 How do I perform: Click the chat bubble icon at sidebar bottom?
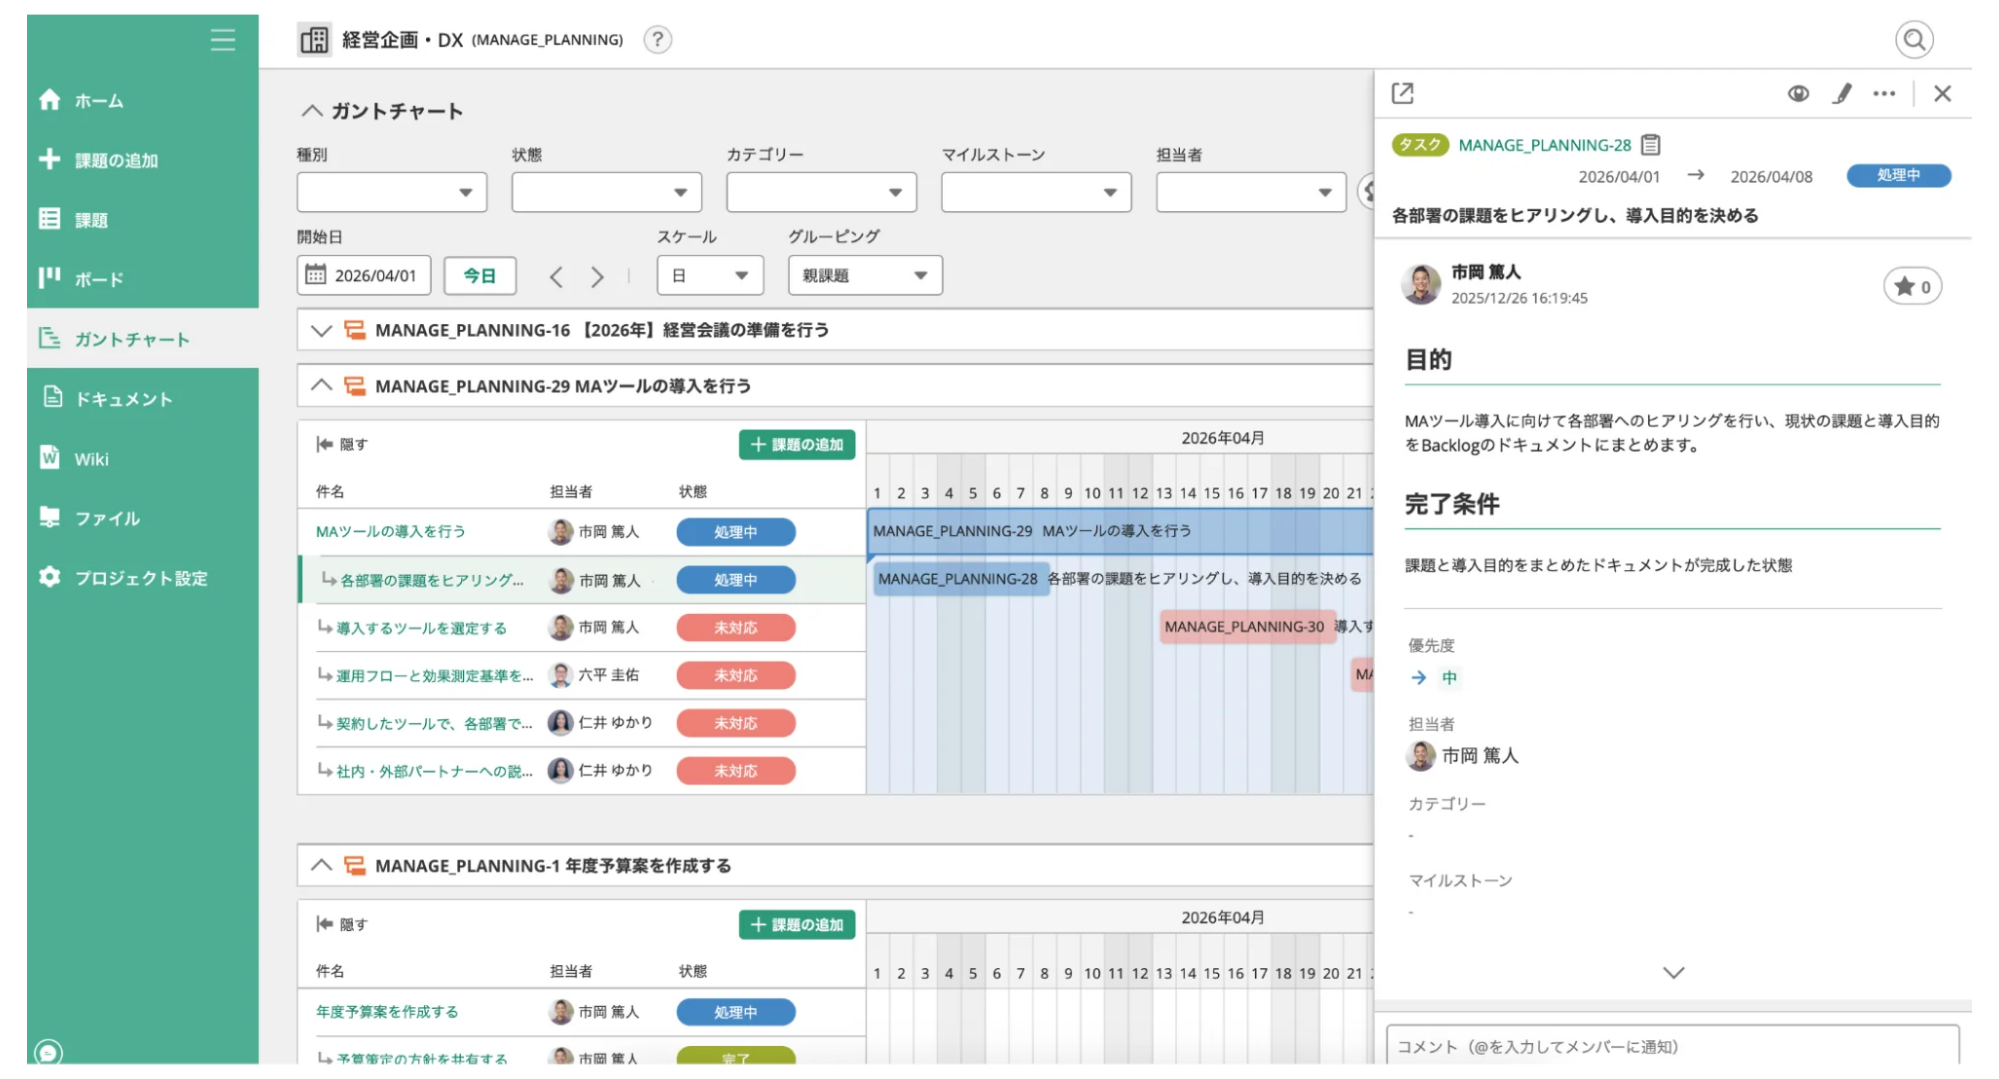click(x=48, y=1052)
